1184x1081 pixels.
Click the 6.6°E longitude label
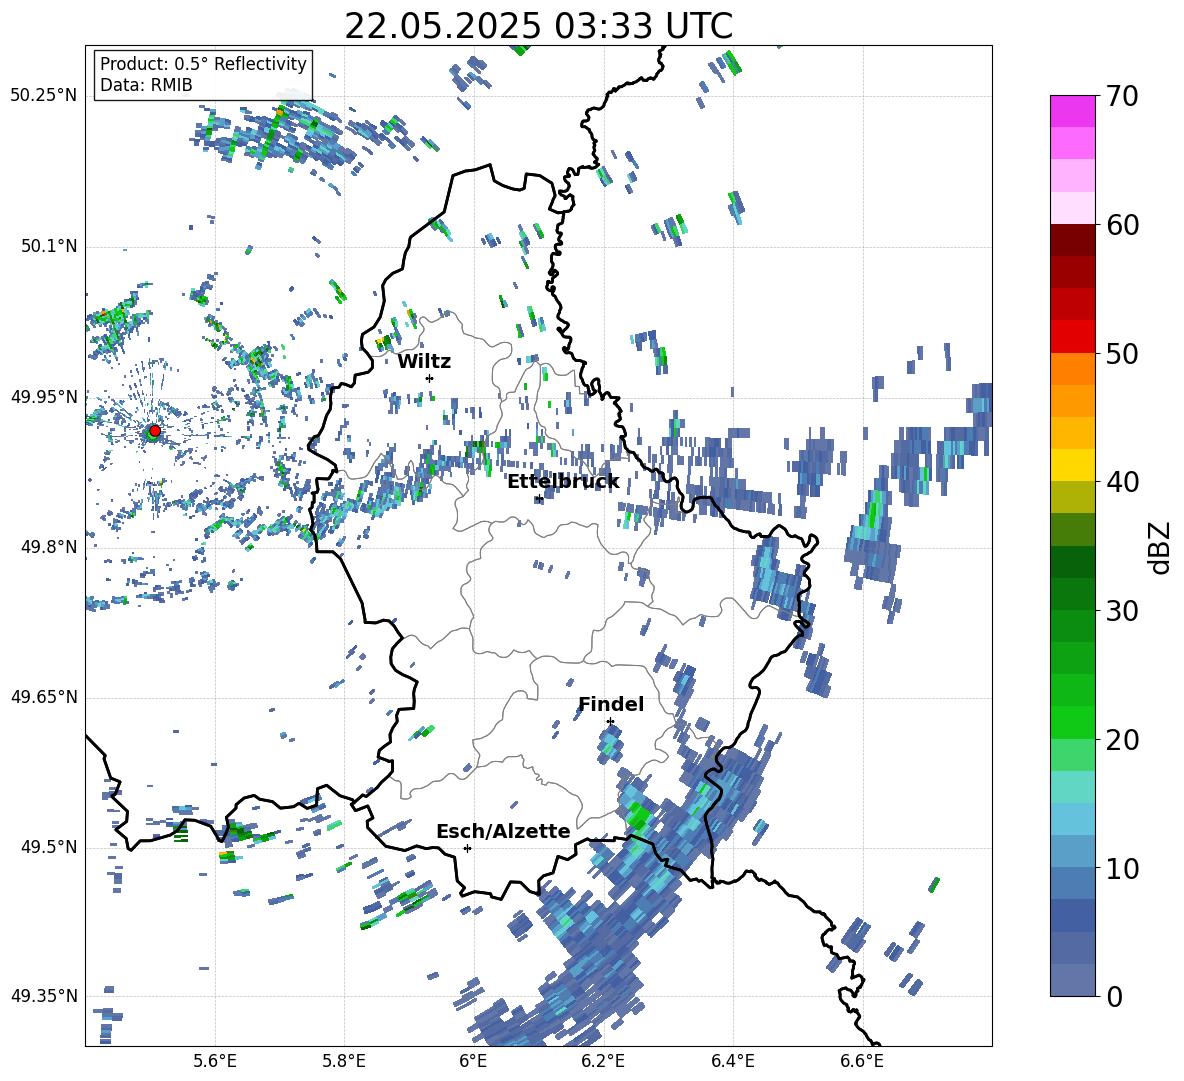click(x=862, y=1061)
